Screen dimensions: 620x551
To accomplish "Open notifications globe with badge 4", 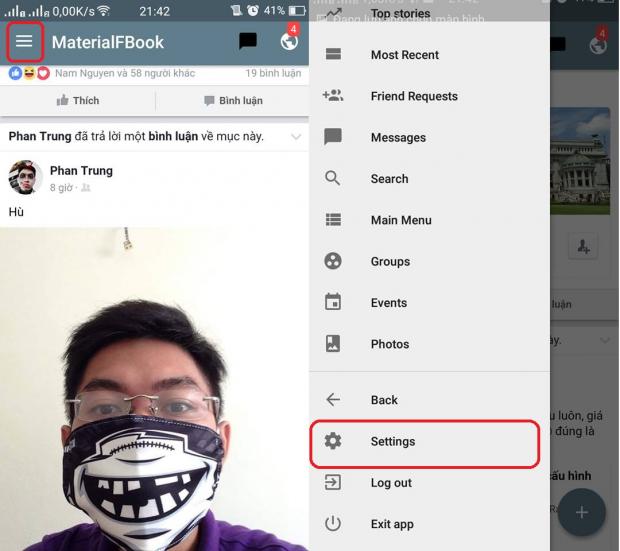I will click(x=289, y=42).
